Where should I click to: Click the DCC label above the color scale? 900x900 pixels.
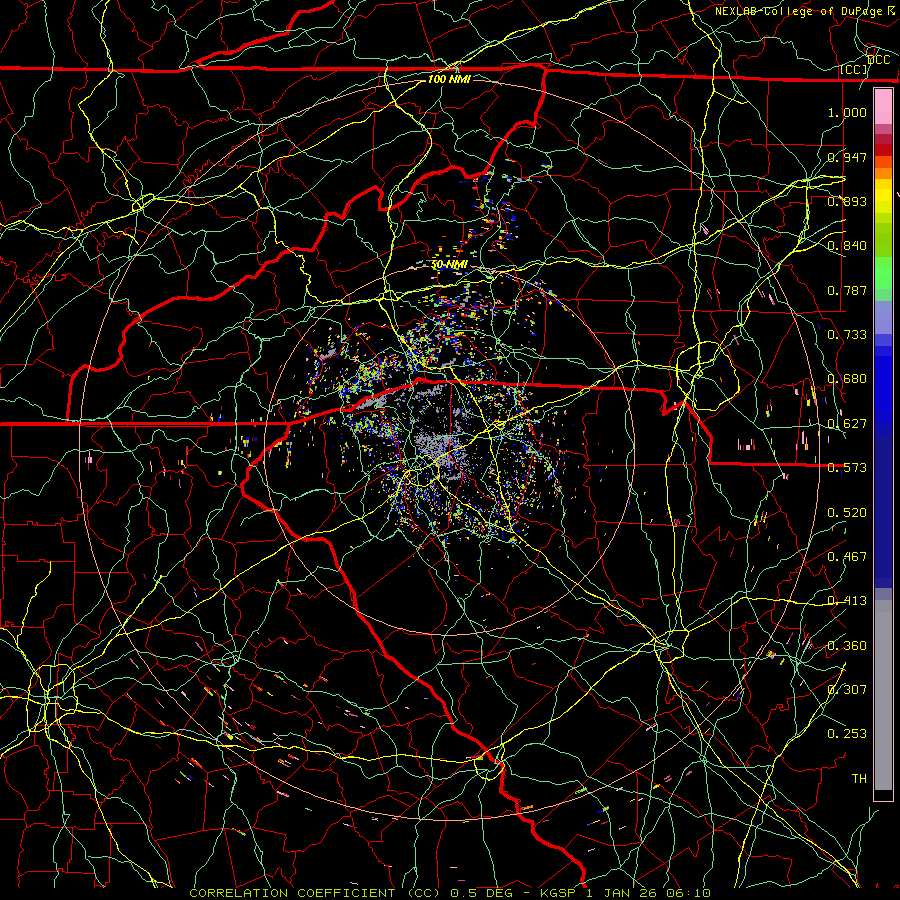coord(878,60)
